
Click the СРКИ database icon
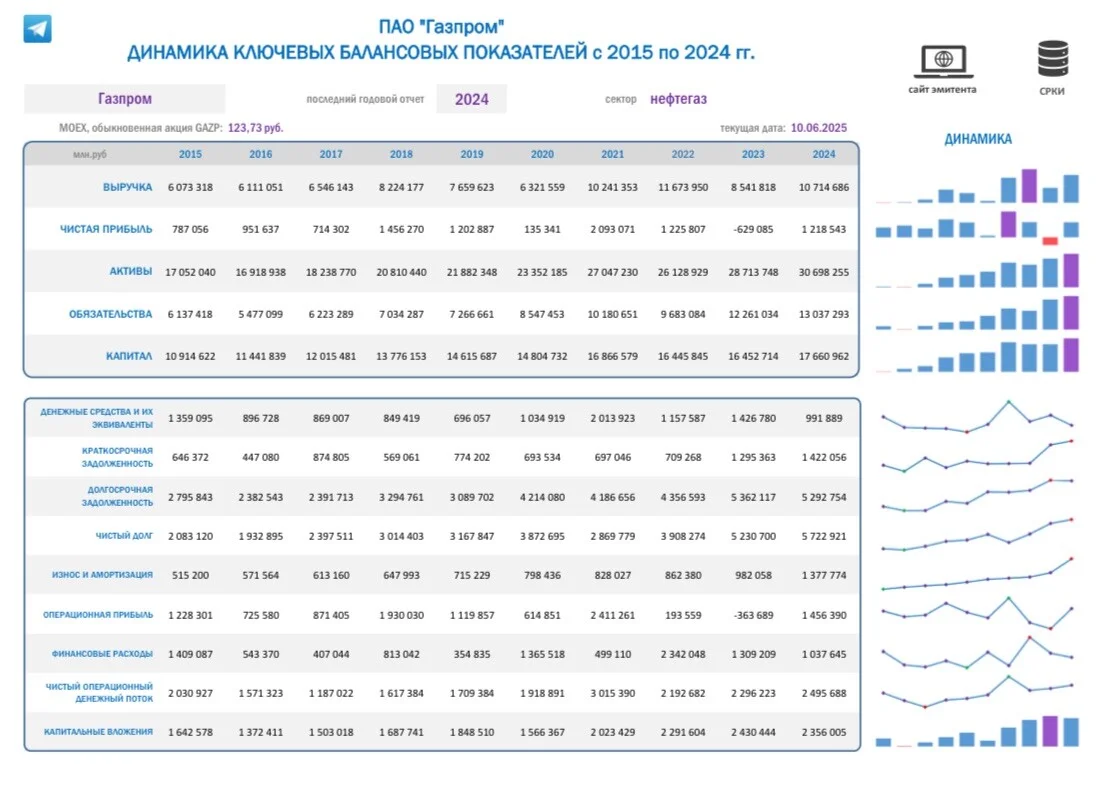click(1053, 58)
